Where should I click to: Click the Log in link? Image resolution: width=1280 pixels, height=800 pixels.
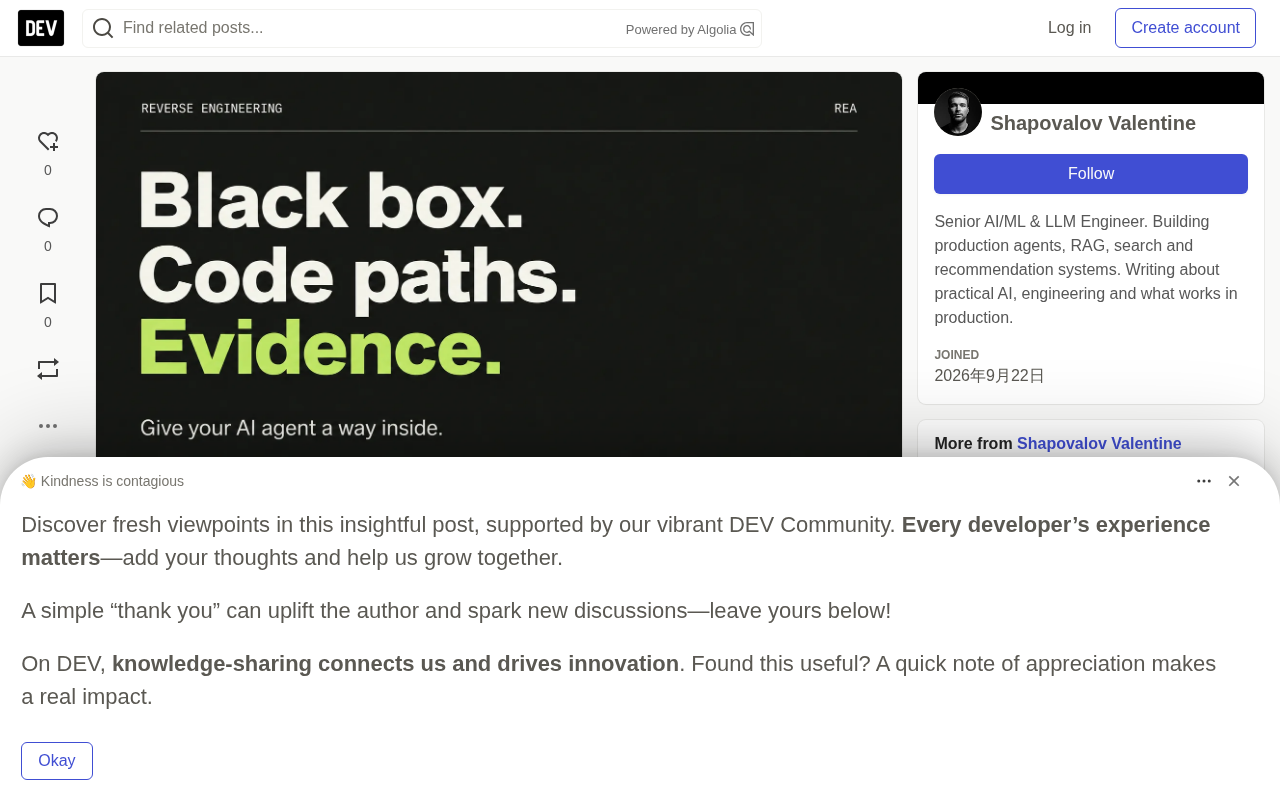(x=1069, y=28)
